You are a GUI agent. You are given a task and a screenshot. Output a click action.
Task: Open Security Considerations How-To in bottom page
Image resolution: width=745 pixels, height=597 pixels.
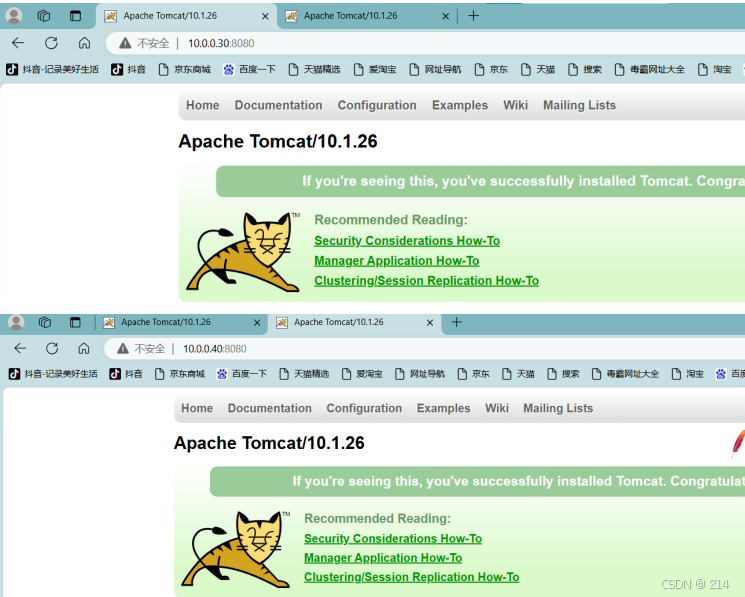click(x=393, y=539)
